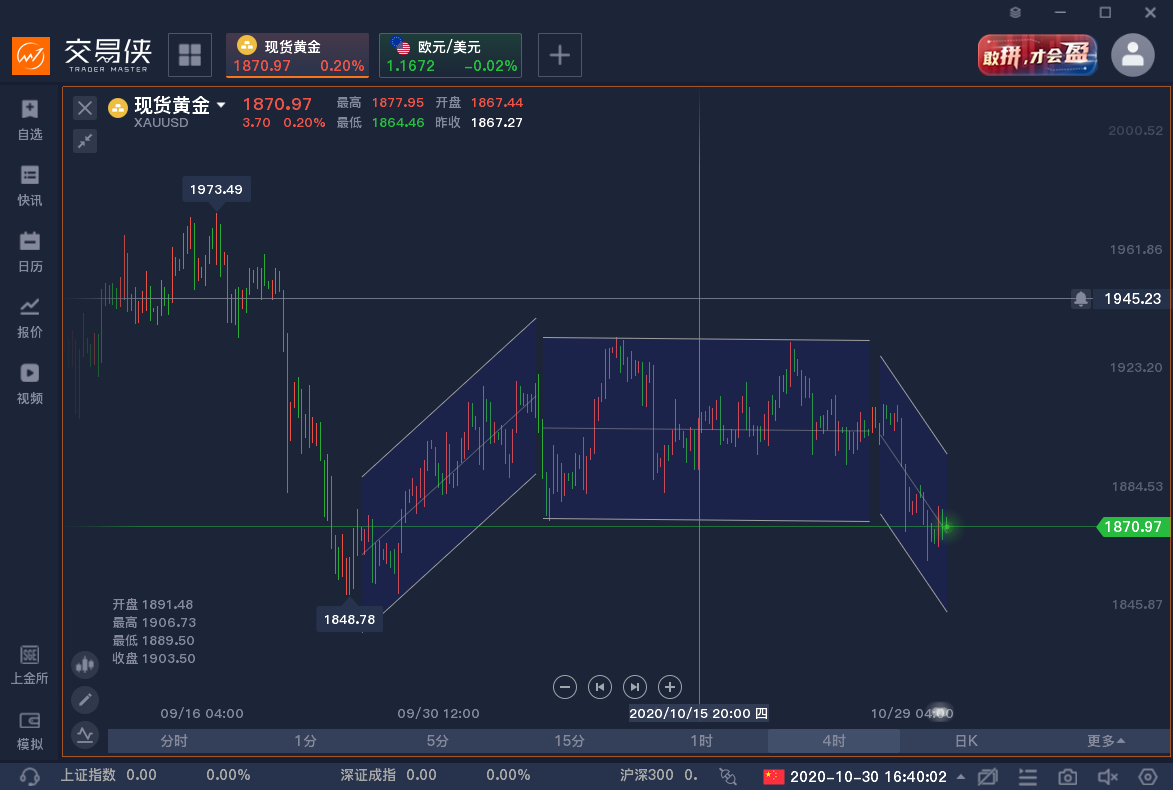Screen dimensions: 1173x790
Task: Open the indicator line icon at chart bottom-left
Action: (x=85, y=735)
